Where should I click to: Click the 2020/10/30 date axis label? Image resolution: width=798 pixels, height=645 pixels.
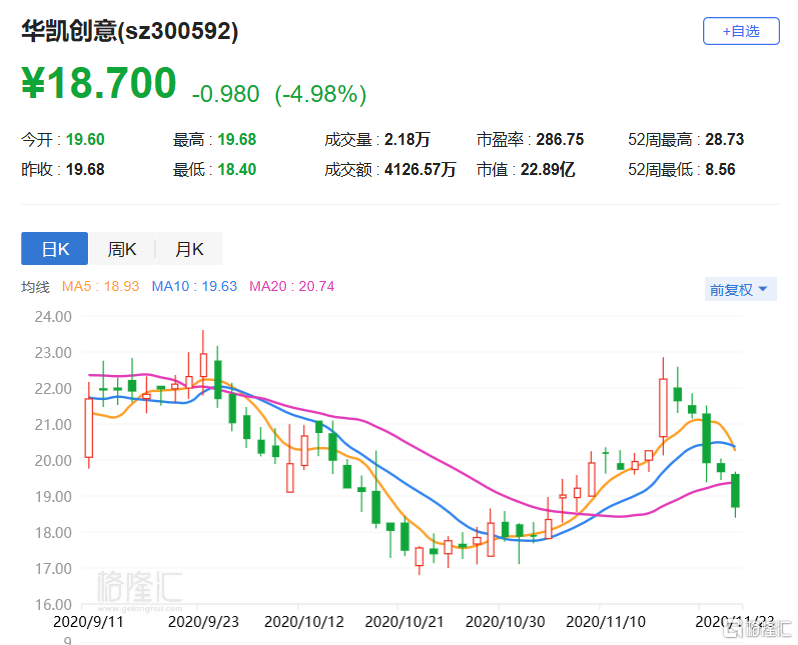[505, 622]
